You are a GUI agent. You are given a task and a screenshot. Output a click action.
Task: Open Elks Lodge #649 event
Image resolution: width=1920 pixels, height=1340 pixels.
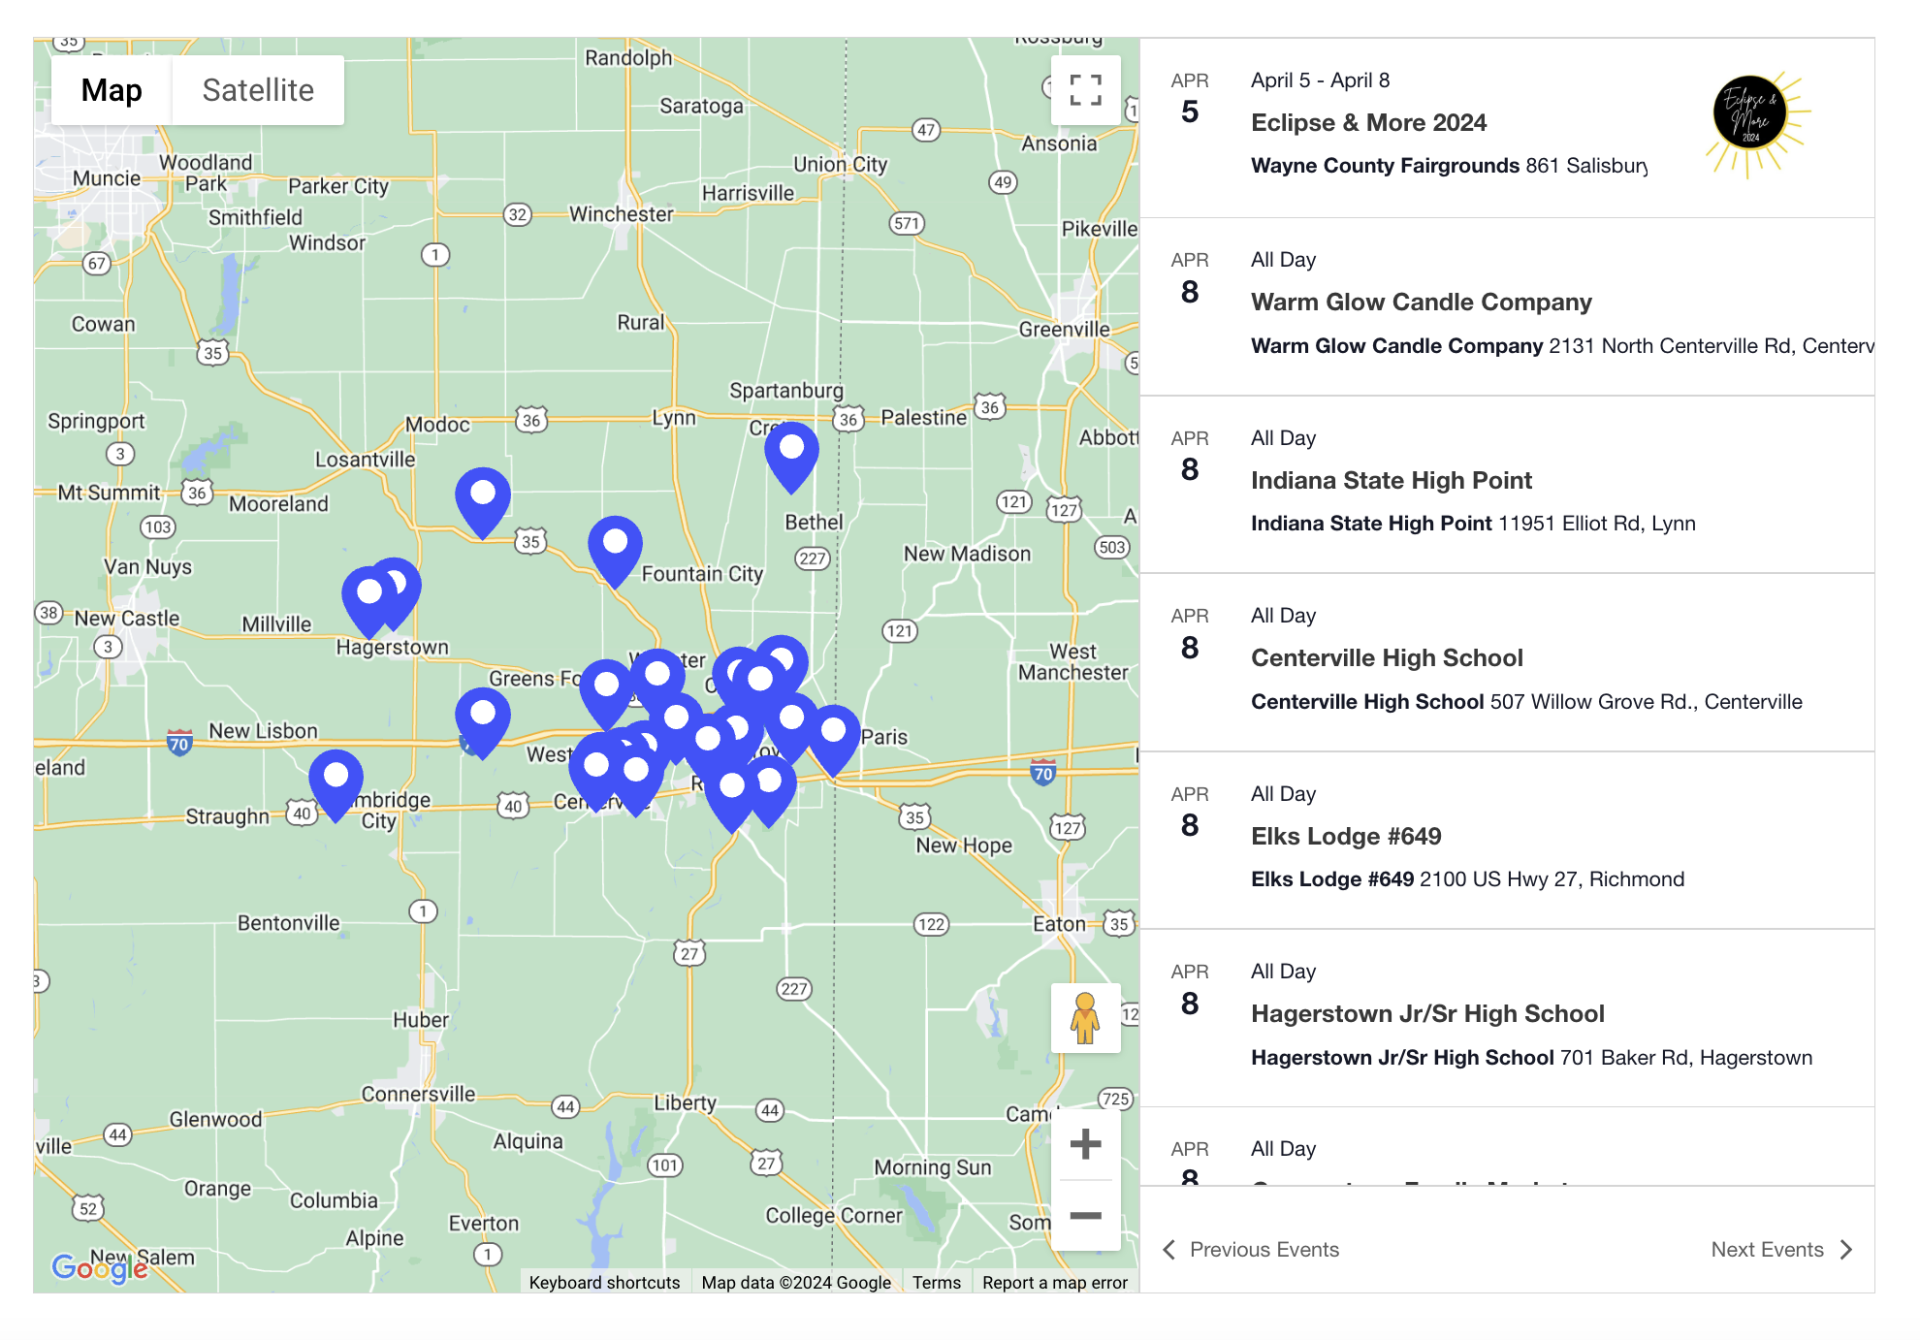click(1345, 836)
